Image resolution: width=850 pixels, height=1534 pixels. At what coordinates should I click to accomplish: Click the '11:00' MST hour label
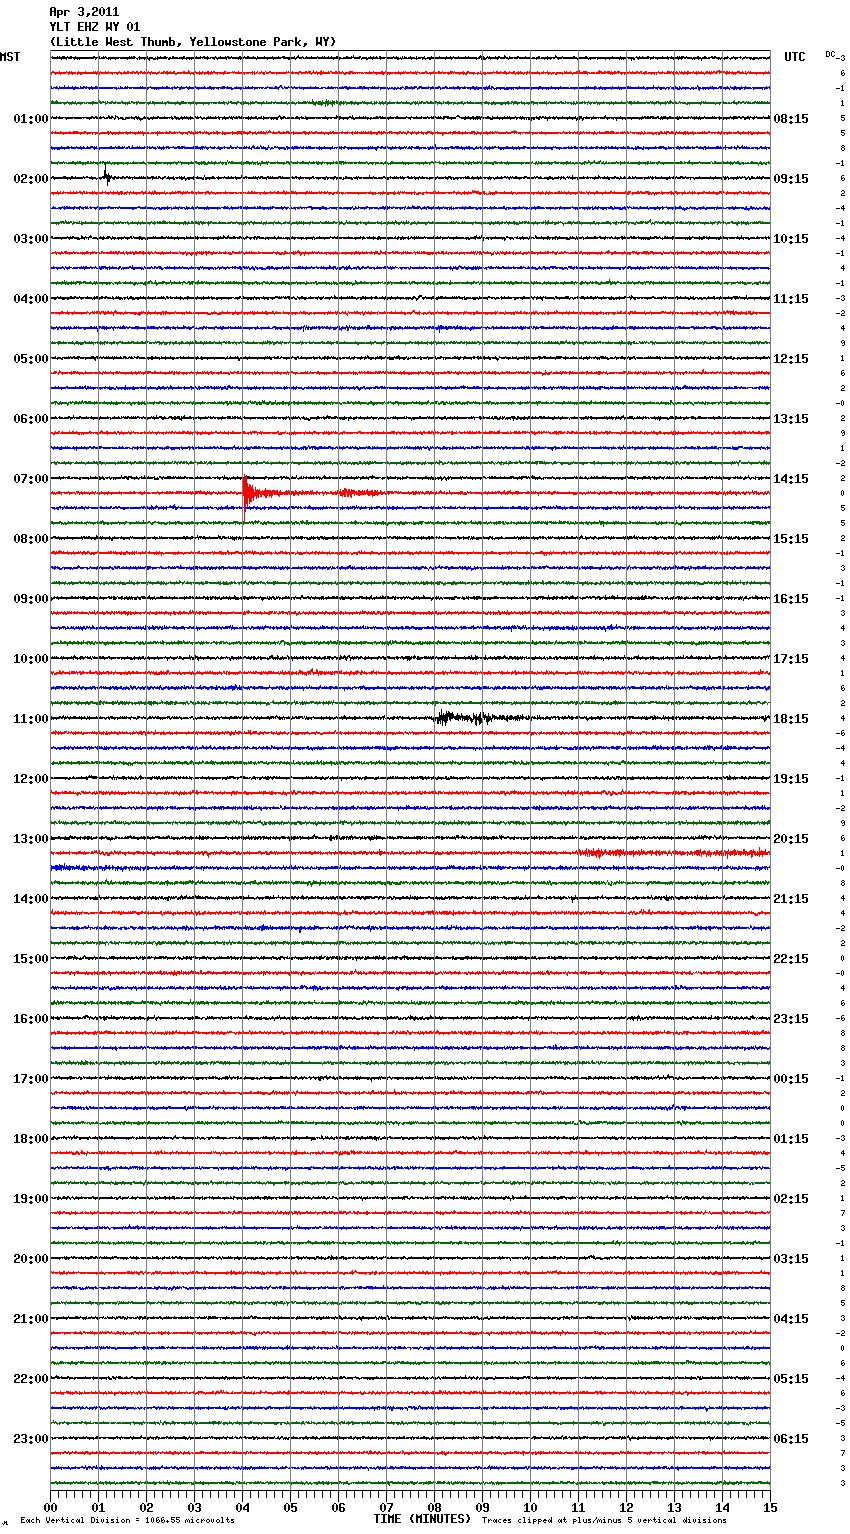click(30, 719)
